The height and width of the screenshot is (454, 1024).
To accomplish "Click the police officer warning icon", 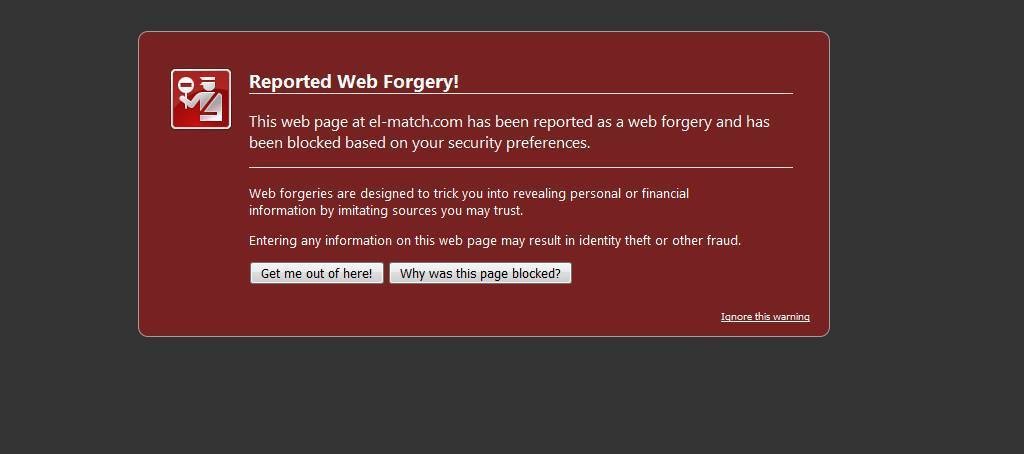I will 201,99.
